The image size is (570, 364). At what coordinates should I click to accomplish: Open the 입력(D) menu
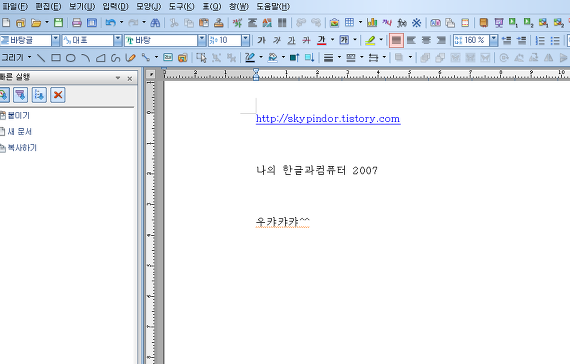[115, 6]
